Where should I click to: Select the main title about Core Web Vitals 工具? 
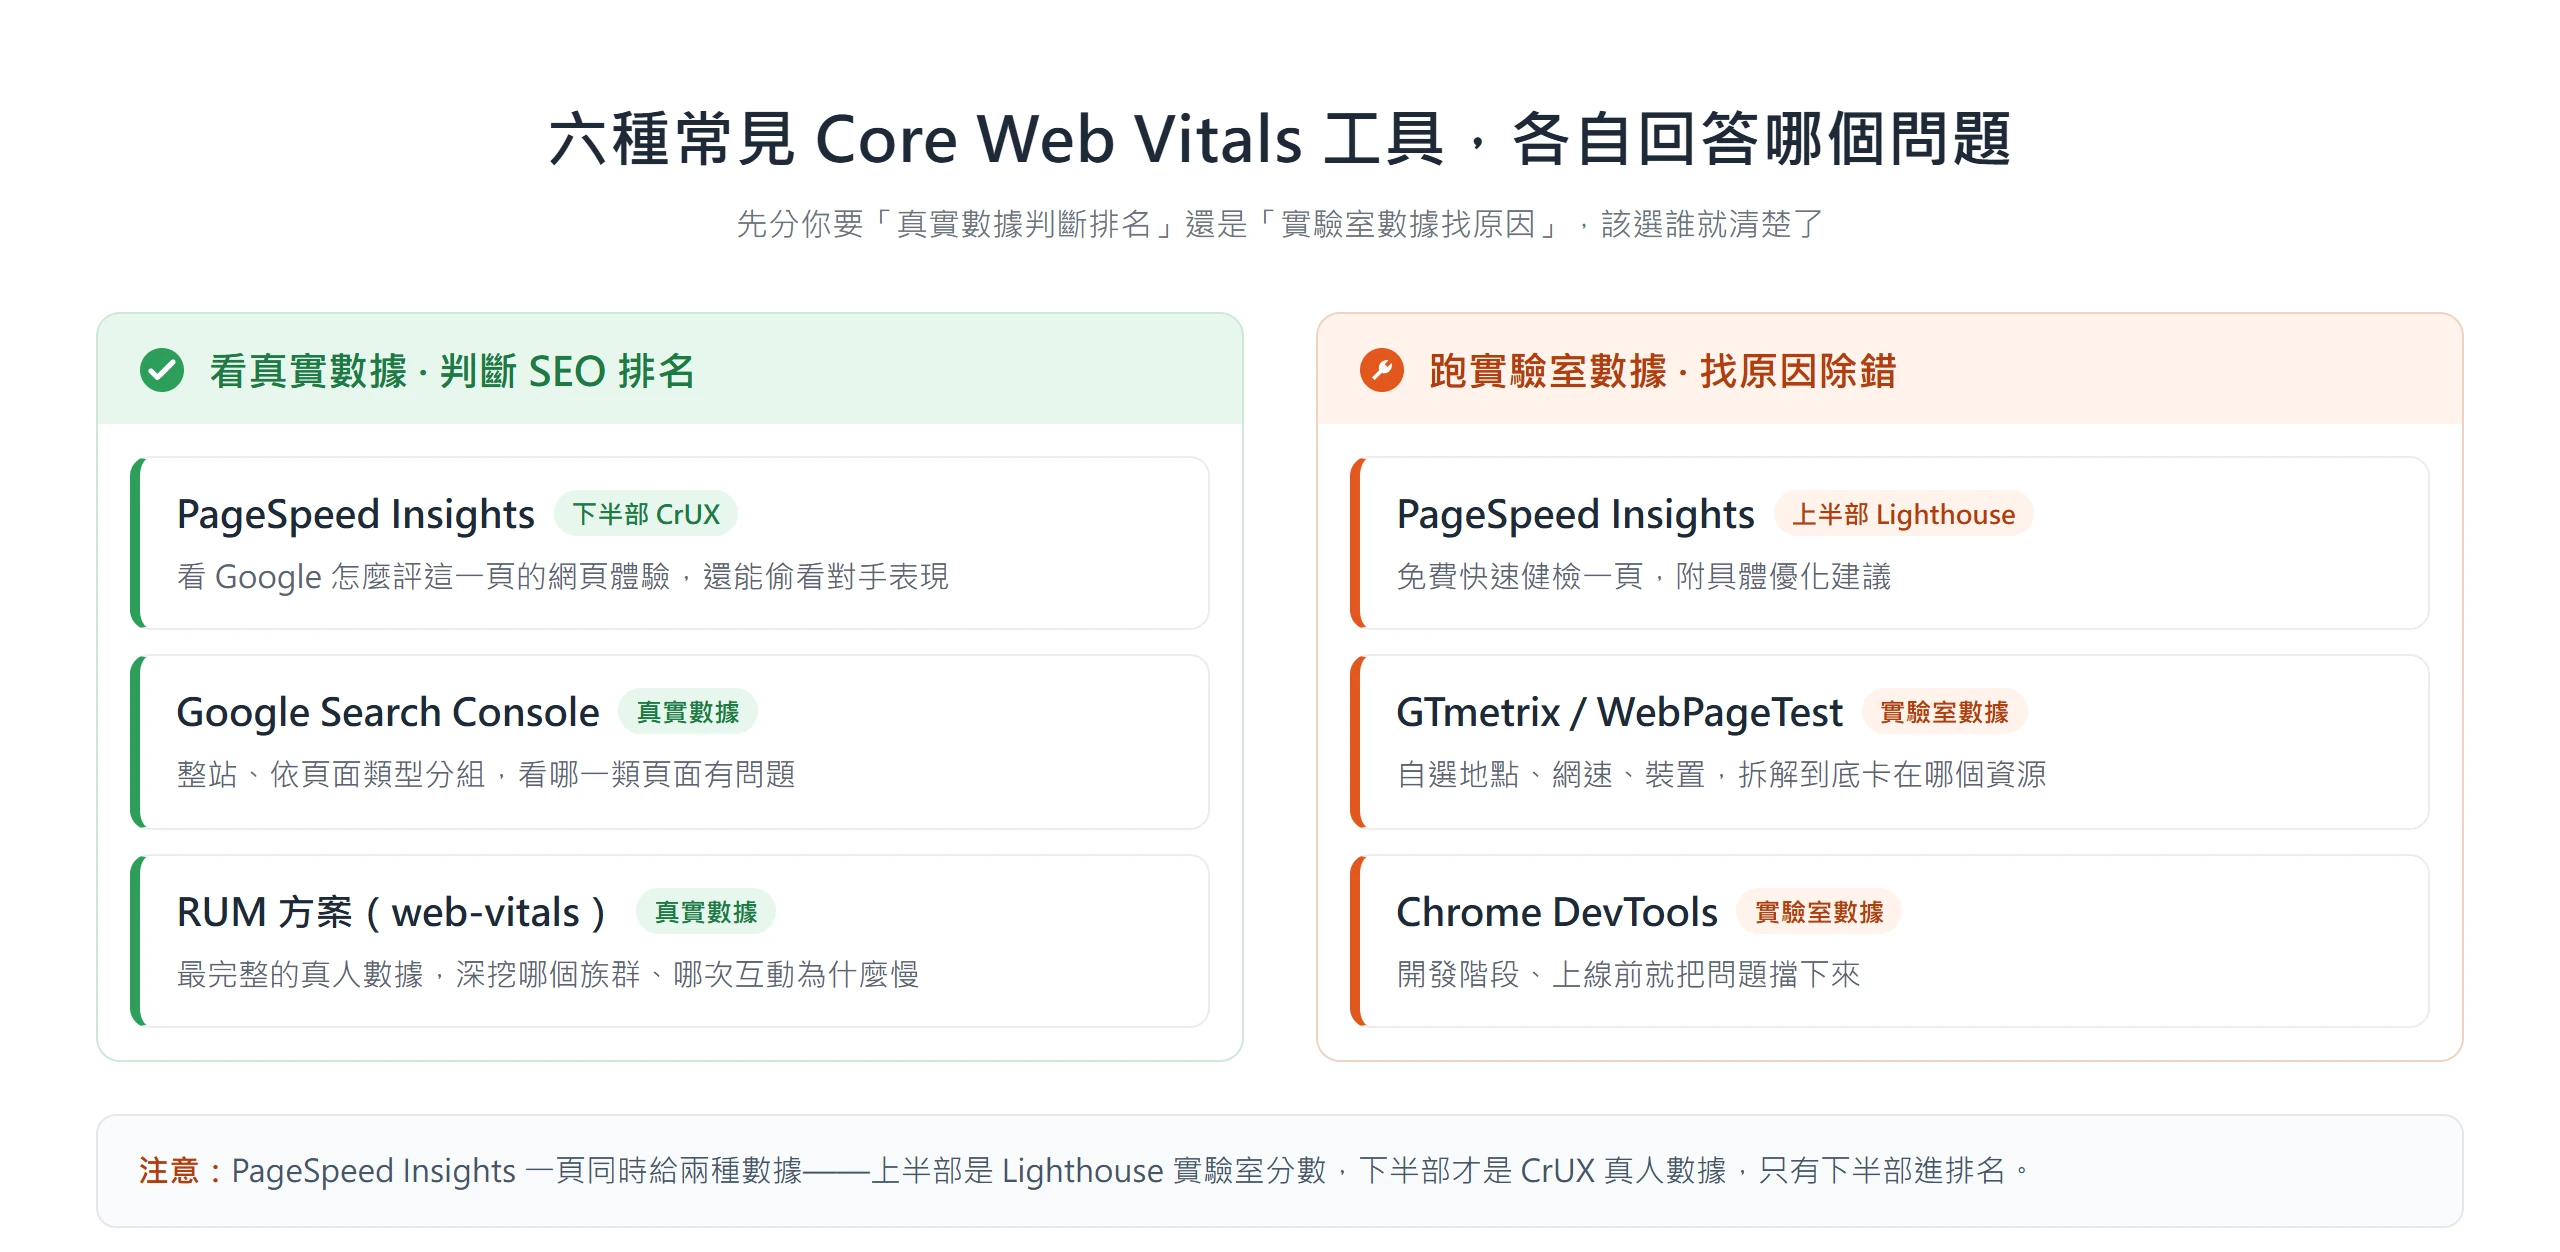[x=1280, y=138]
